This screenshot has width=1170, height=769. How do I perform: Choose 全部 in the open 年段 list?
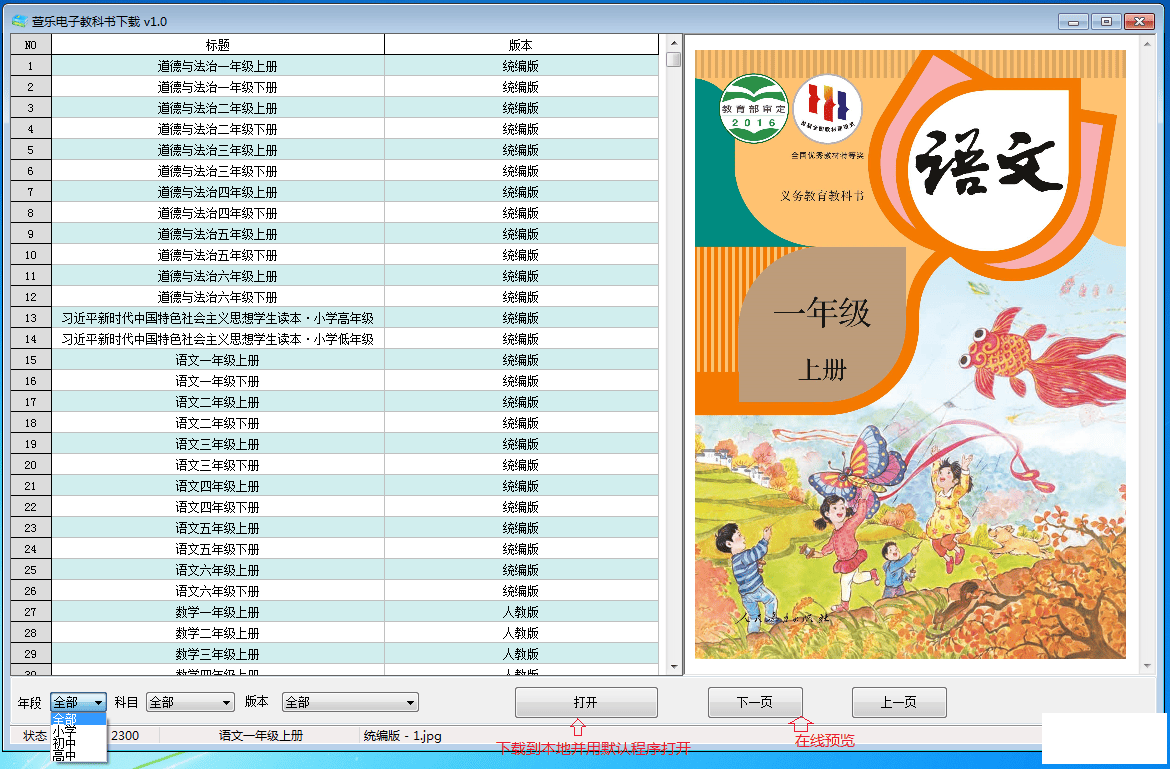point(78,719)
